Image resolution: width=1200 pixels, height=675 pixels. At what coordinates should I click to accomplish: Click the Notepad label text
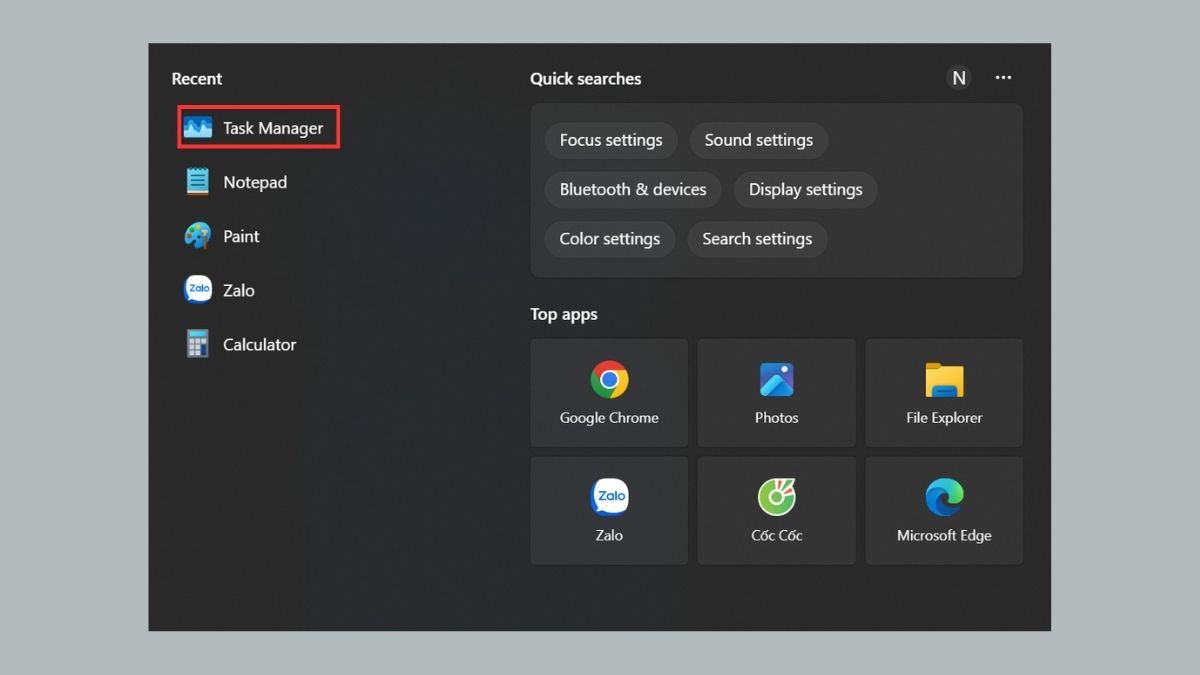(x=255, y=182)
